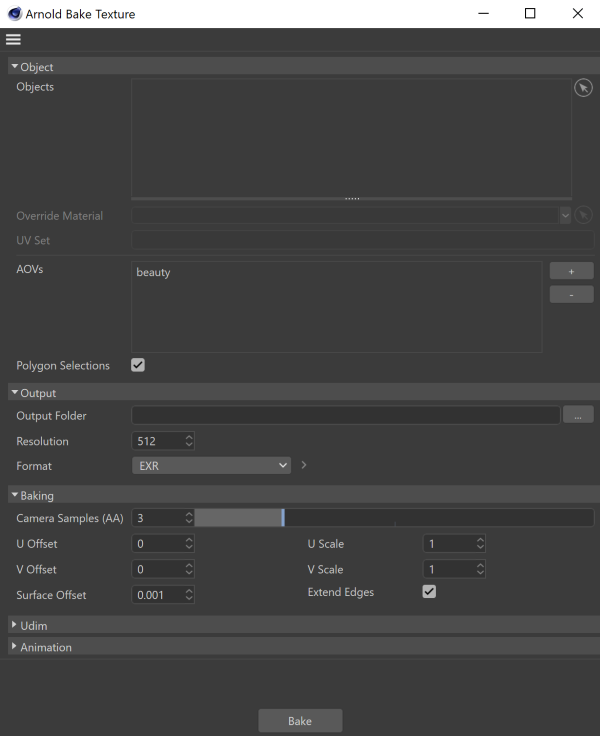Click the V Scale stepper arrows
This screenshot has width=600, height=736.
point(480,569)
